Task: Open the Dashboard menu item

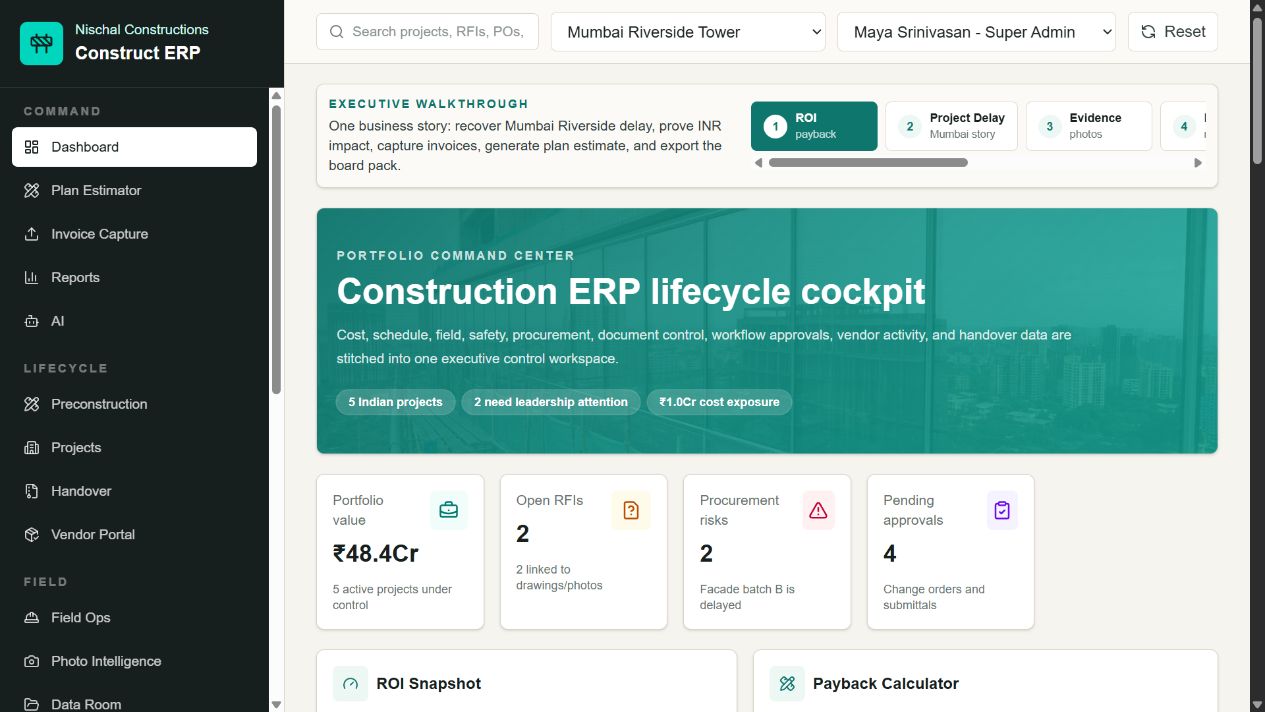Action: coord(134,147)
